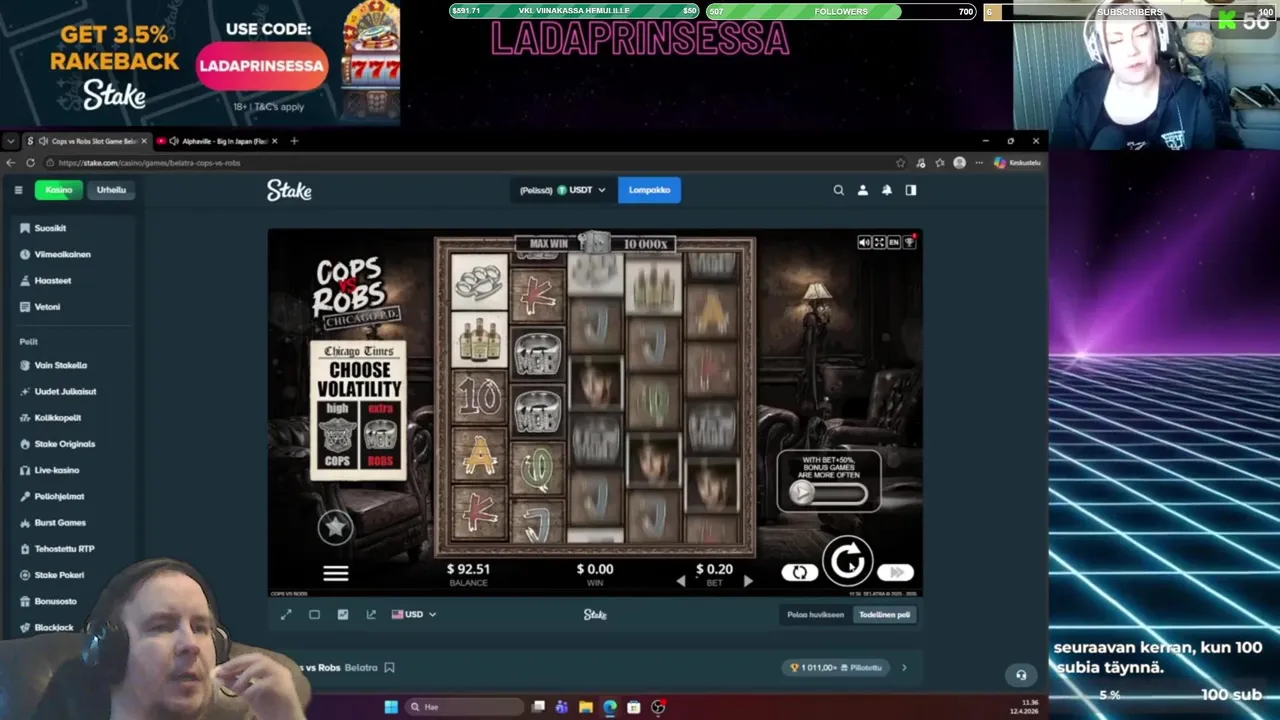Viewport: 1280px width, 720px height.
Task: Select the Cops vs Robs browser tab
Action: point(87,141)
